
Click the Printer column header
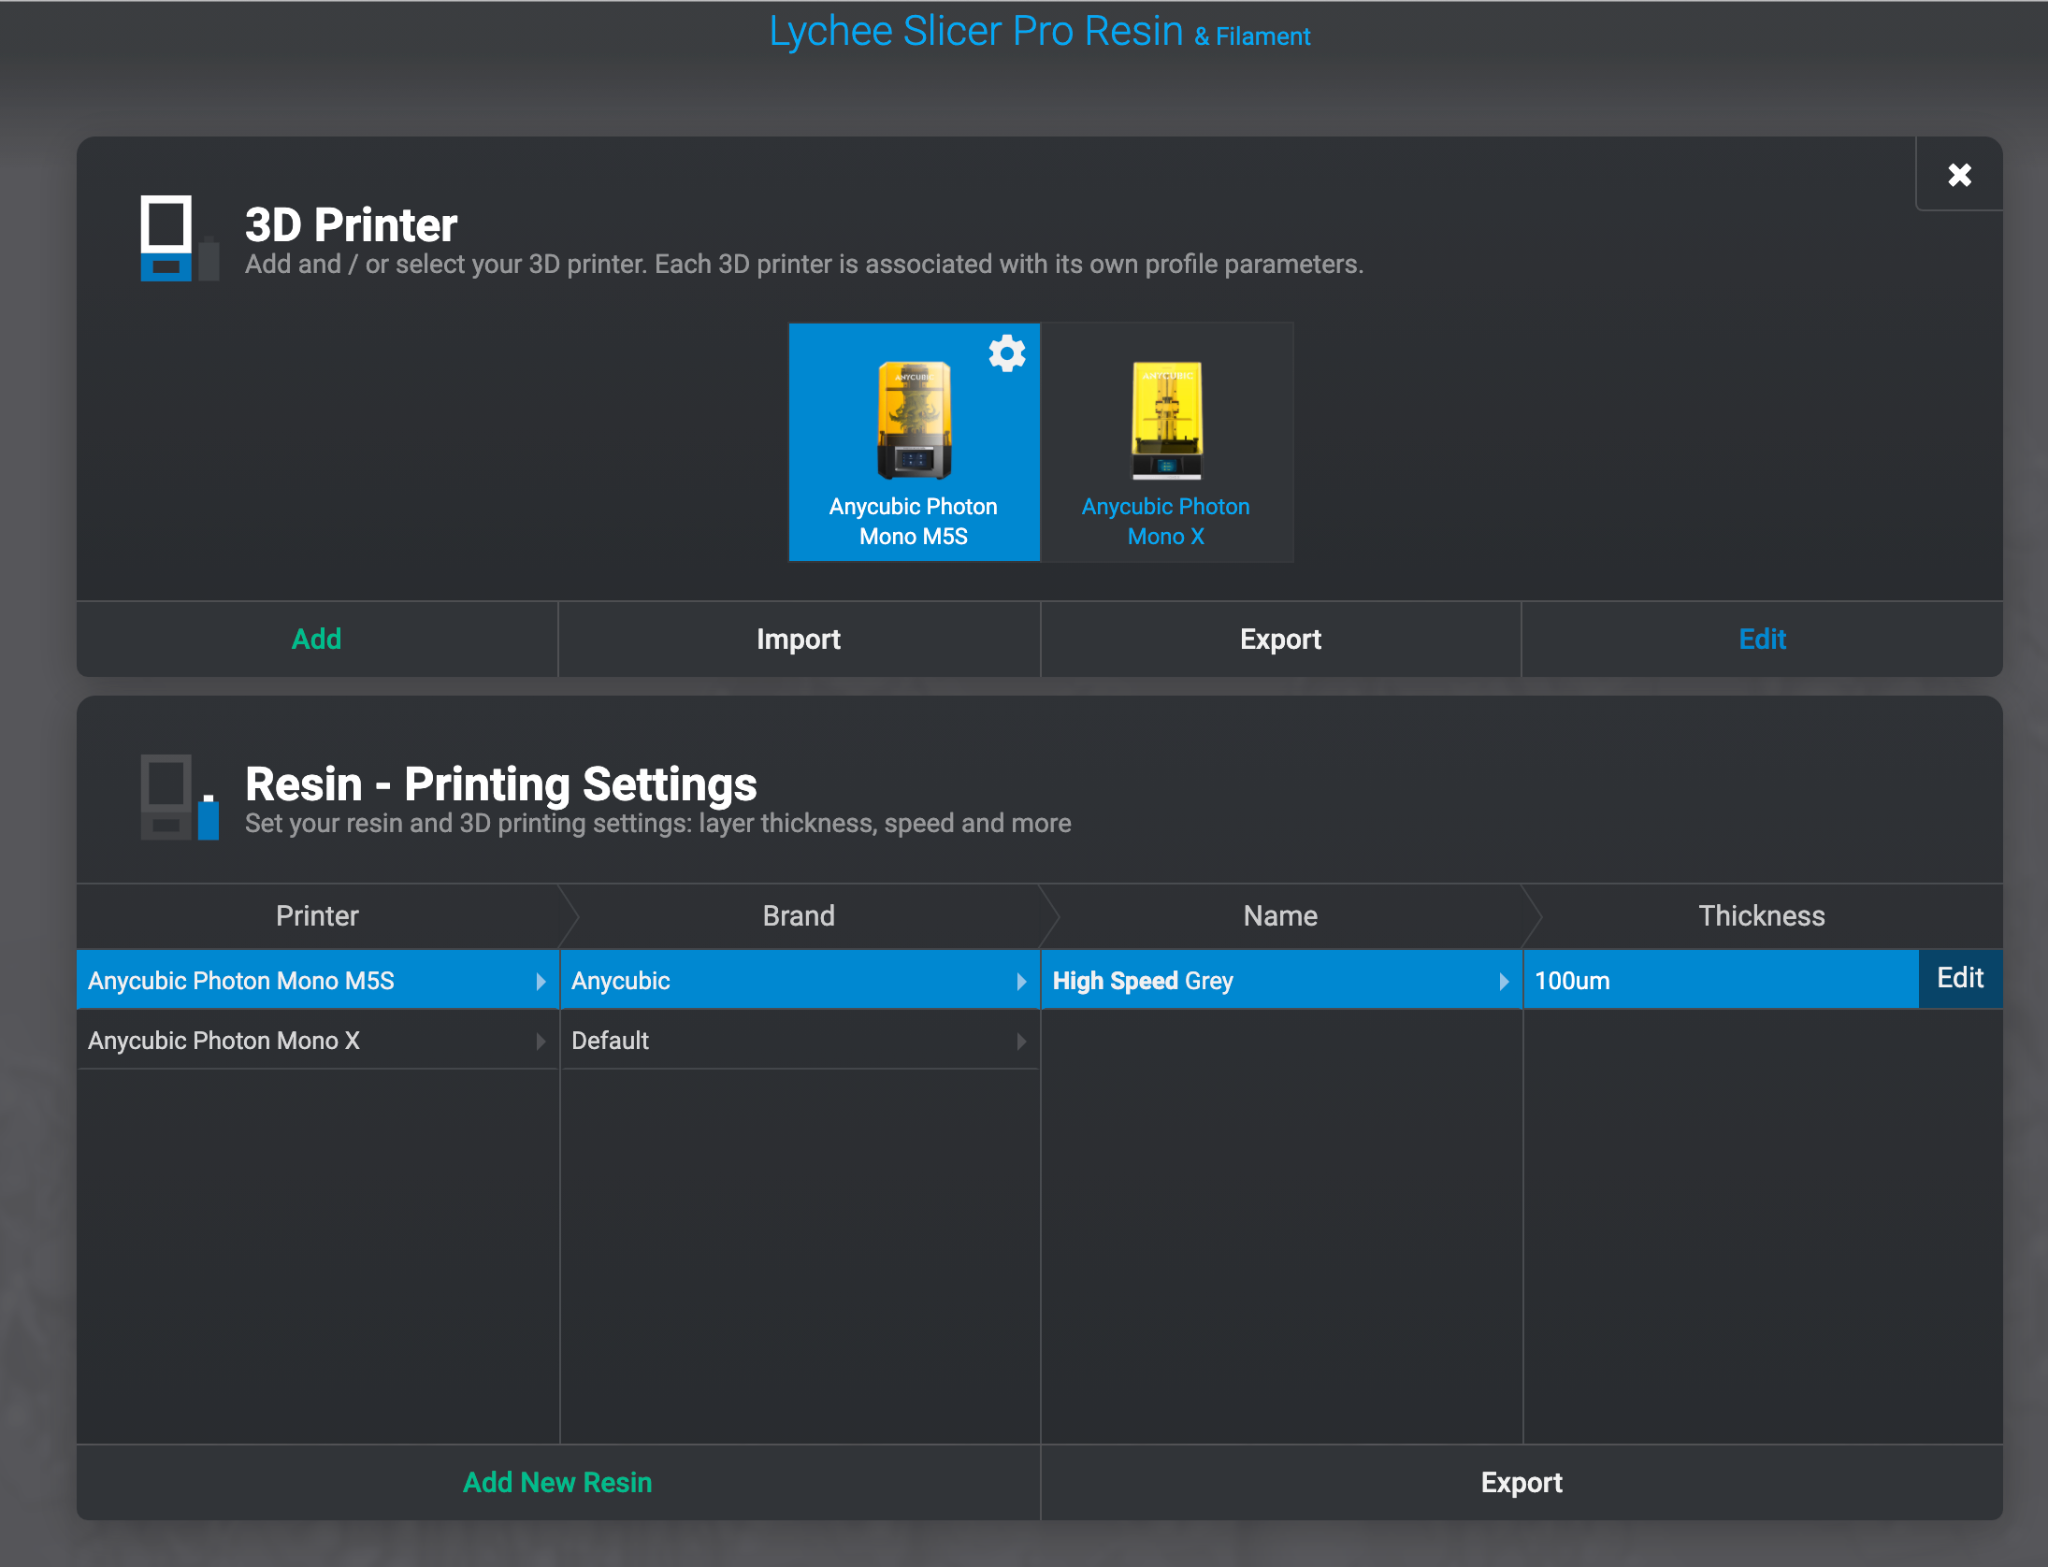click(317, 915)
